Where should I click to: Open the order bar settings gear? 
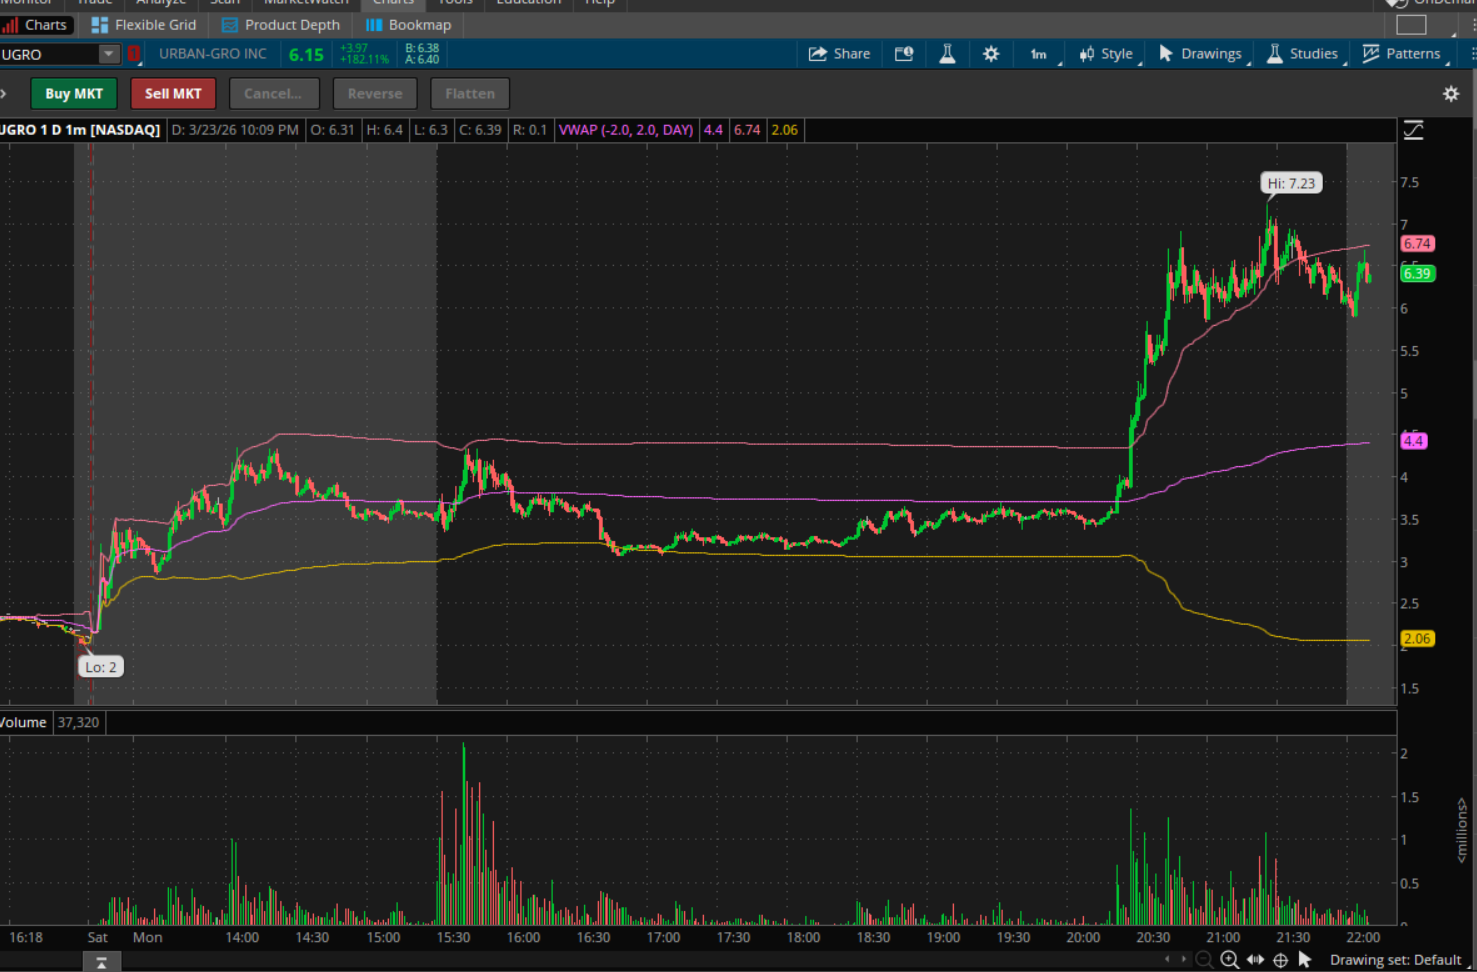pos(1451,94)
